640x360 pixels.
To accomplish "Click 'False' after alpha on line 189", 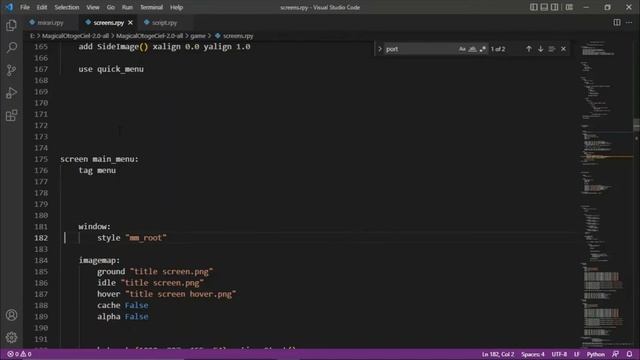I will [x=137, y=317].
